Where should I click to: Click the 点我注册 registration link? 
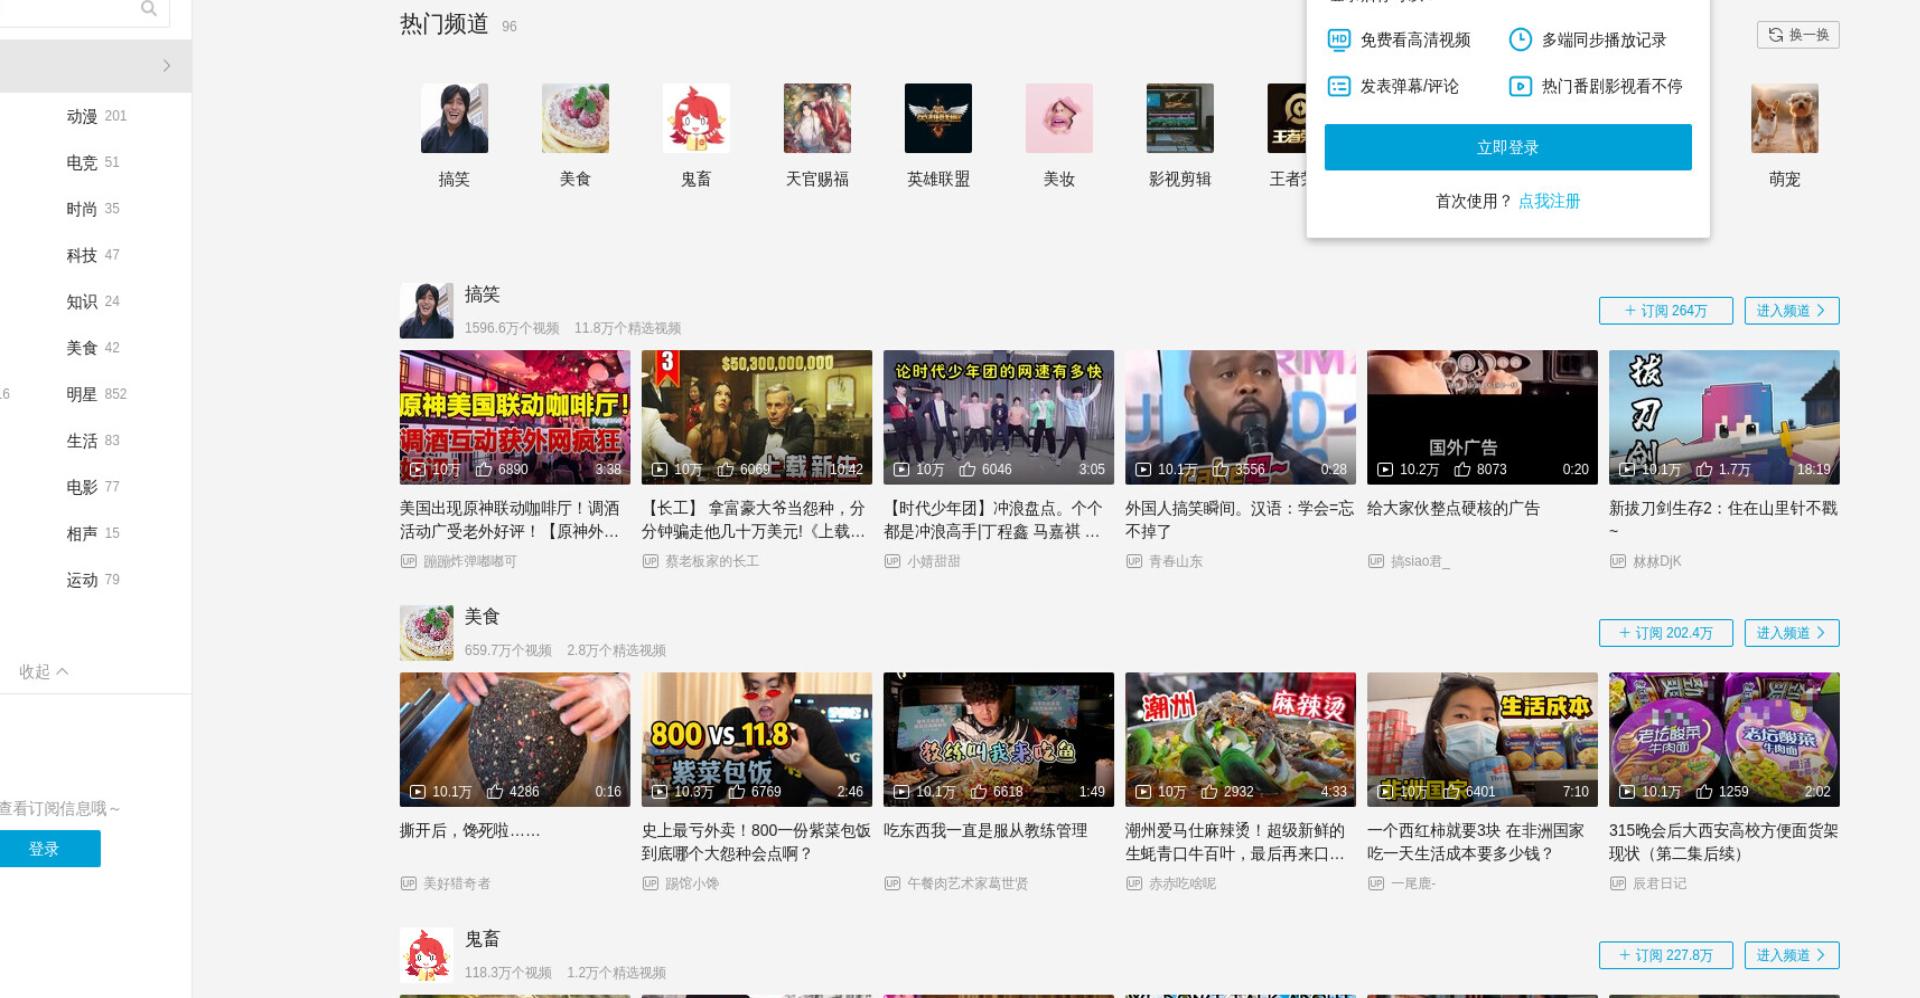click(x=1549, y=201)
